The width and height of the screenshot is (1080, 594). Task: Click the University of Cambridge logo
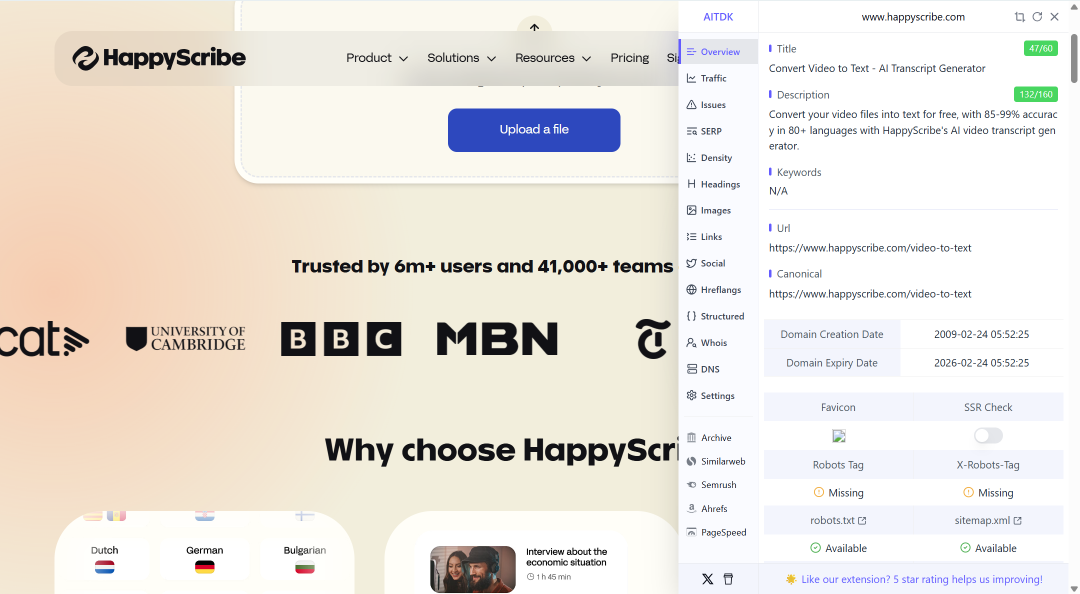point(185,338)
